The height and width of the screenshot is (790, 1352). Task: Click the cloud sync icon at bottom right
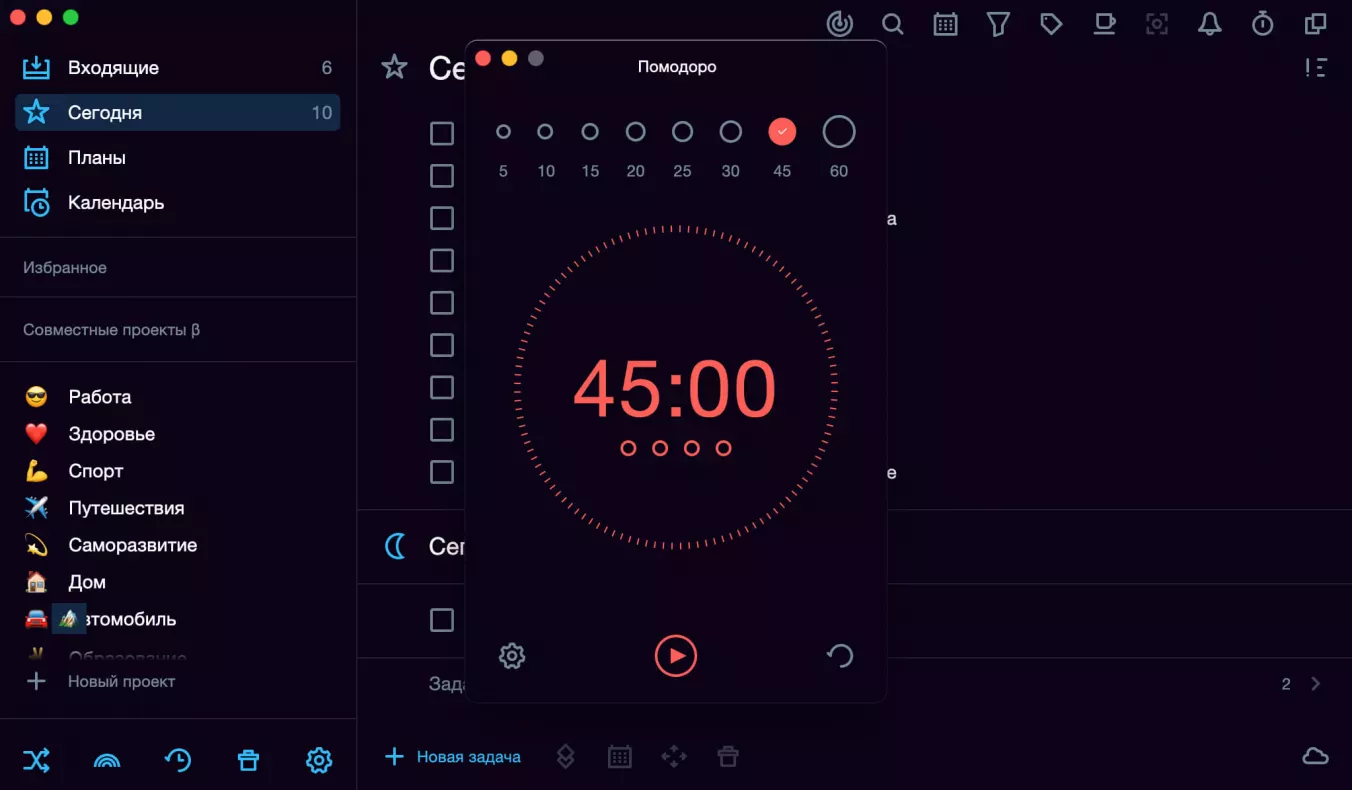1315,756
